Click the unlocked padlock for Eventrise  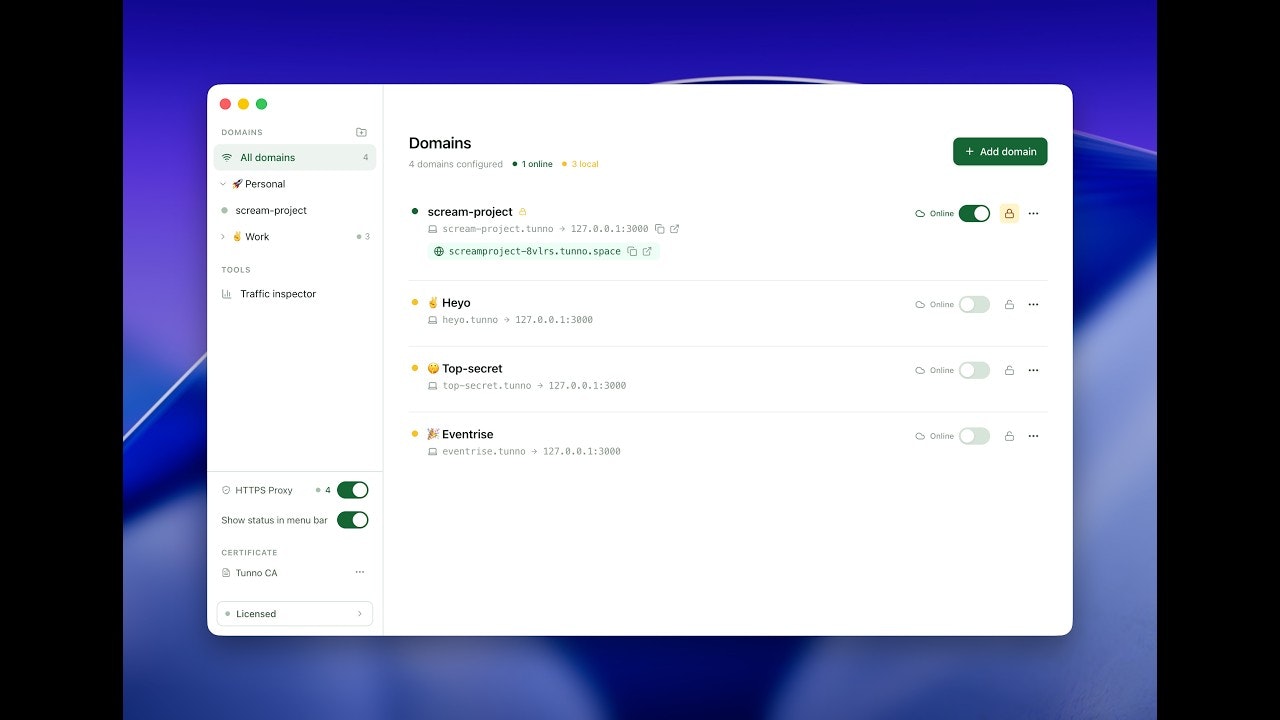(1009, 436)
